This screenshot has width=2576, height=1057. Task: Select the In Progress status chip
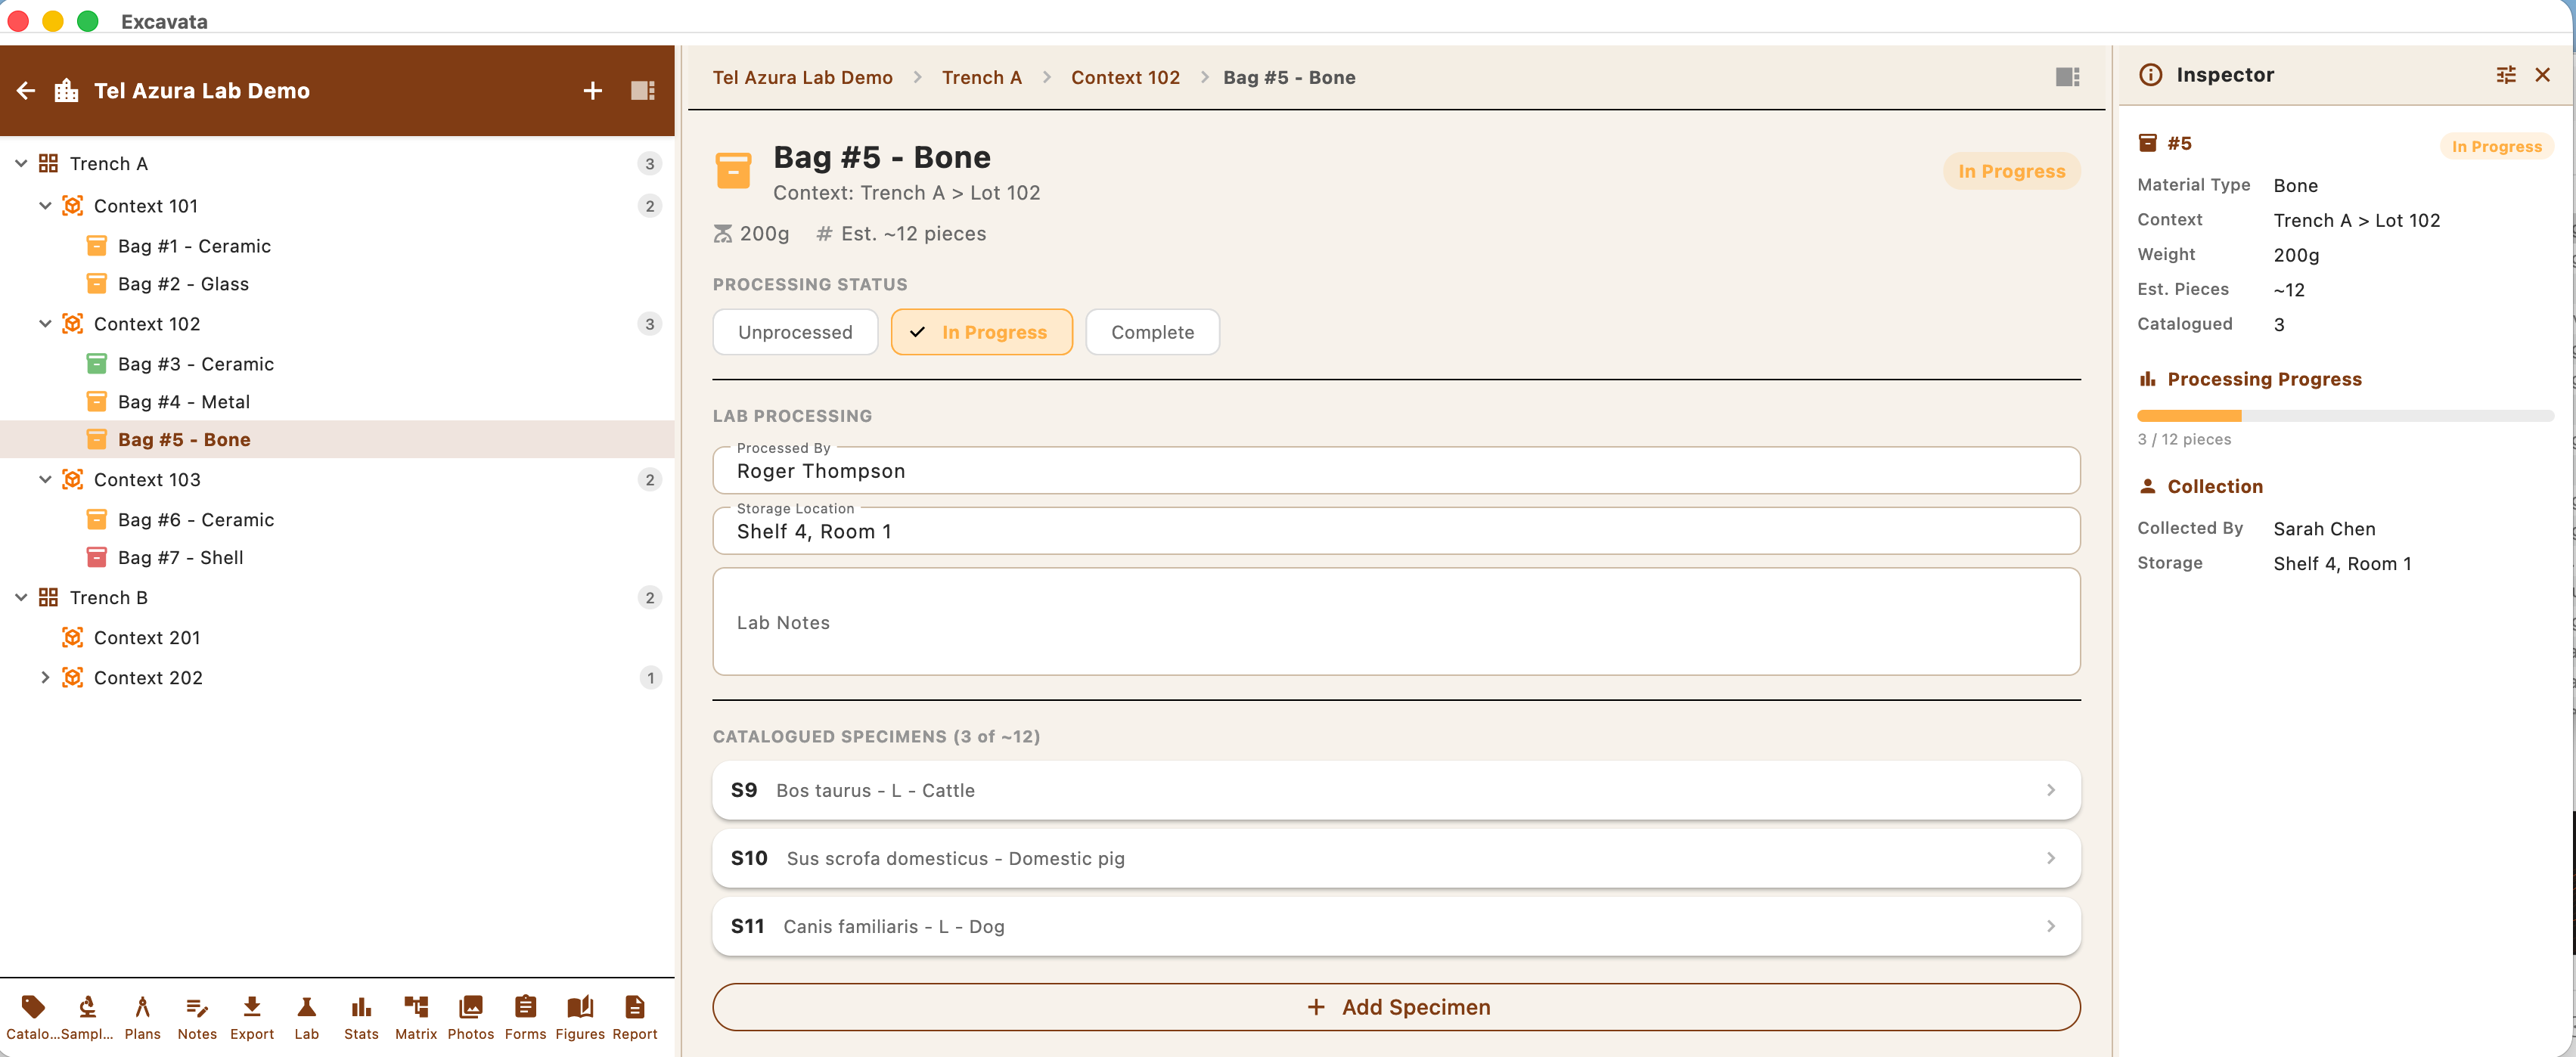click(x=981, y=332)
